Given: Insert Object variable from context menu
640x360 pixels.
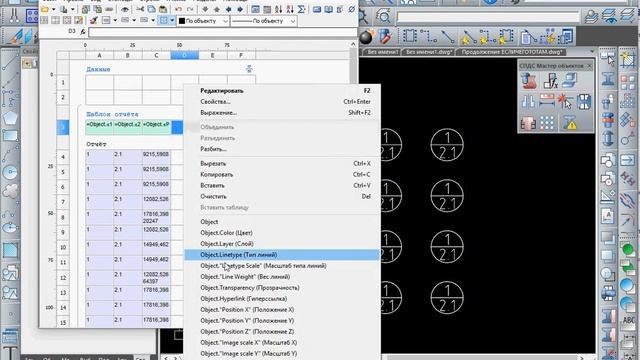Looking at the screenshot, I should click(x=282, y=222).
